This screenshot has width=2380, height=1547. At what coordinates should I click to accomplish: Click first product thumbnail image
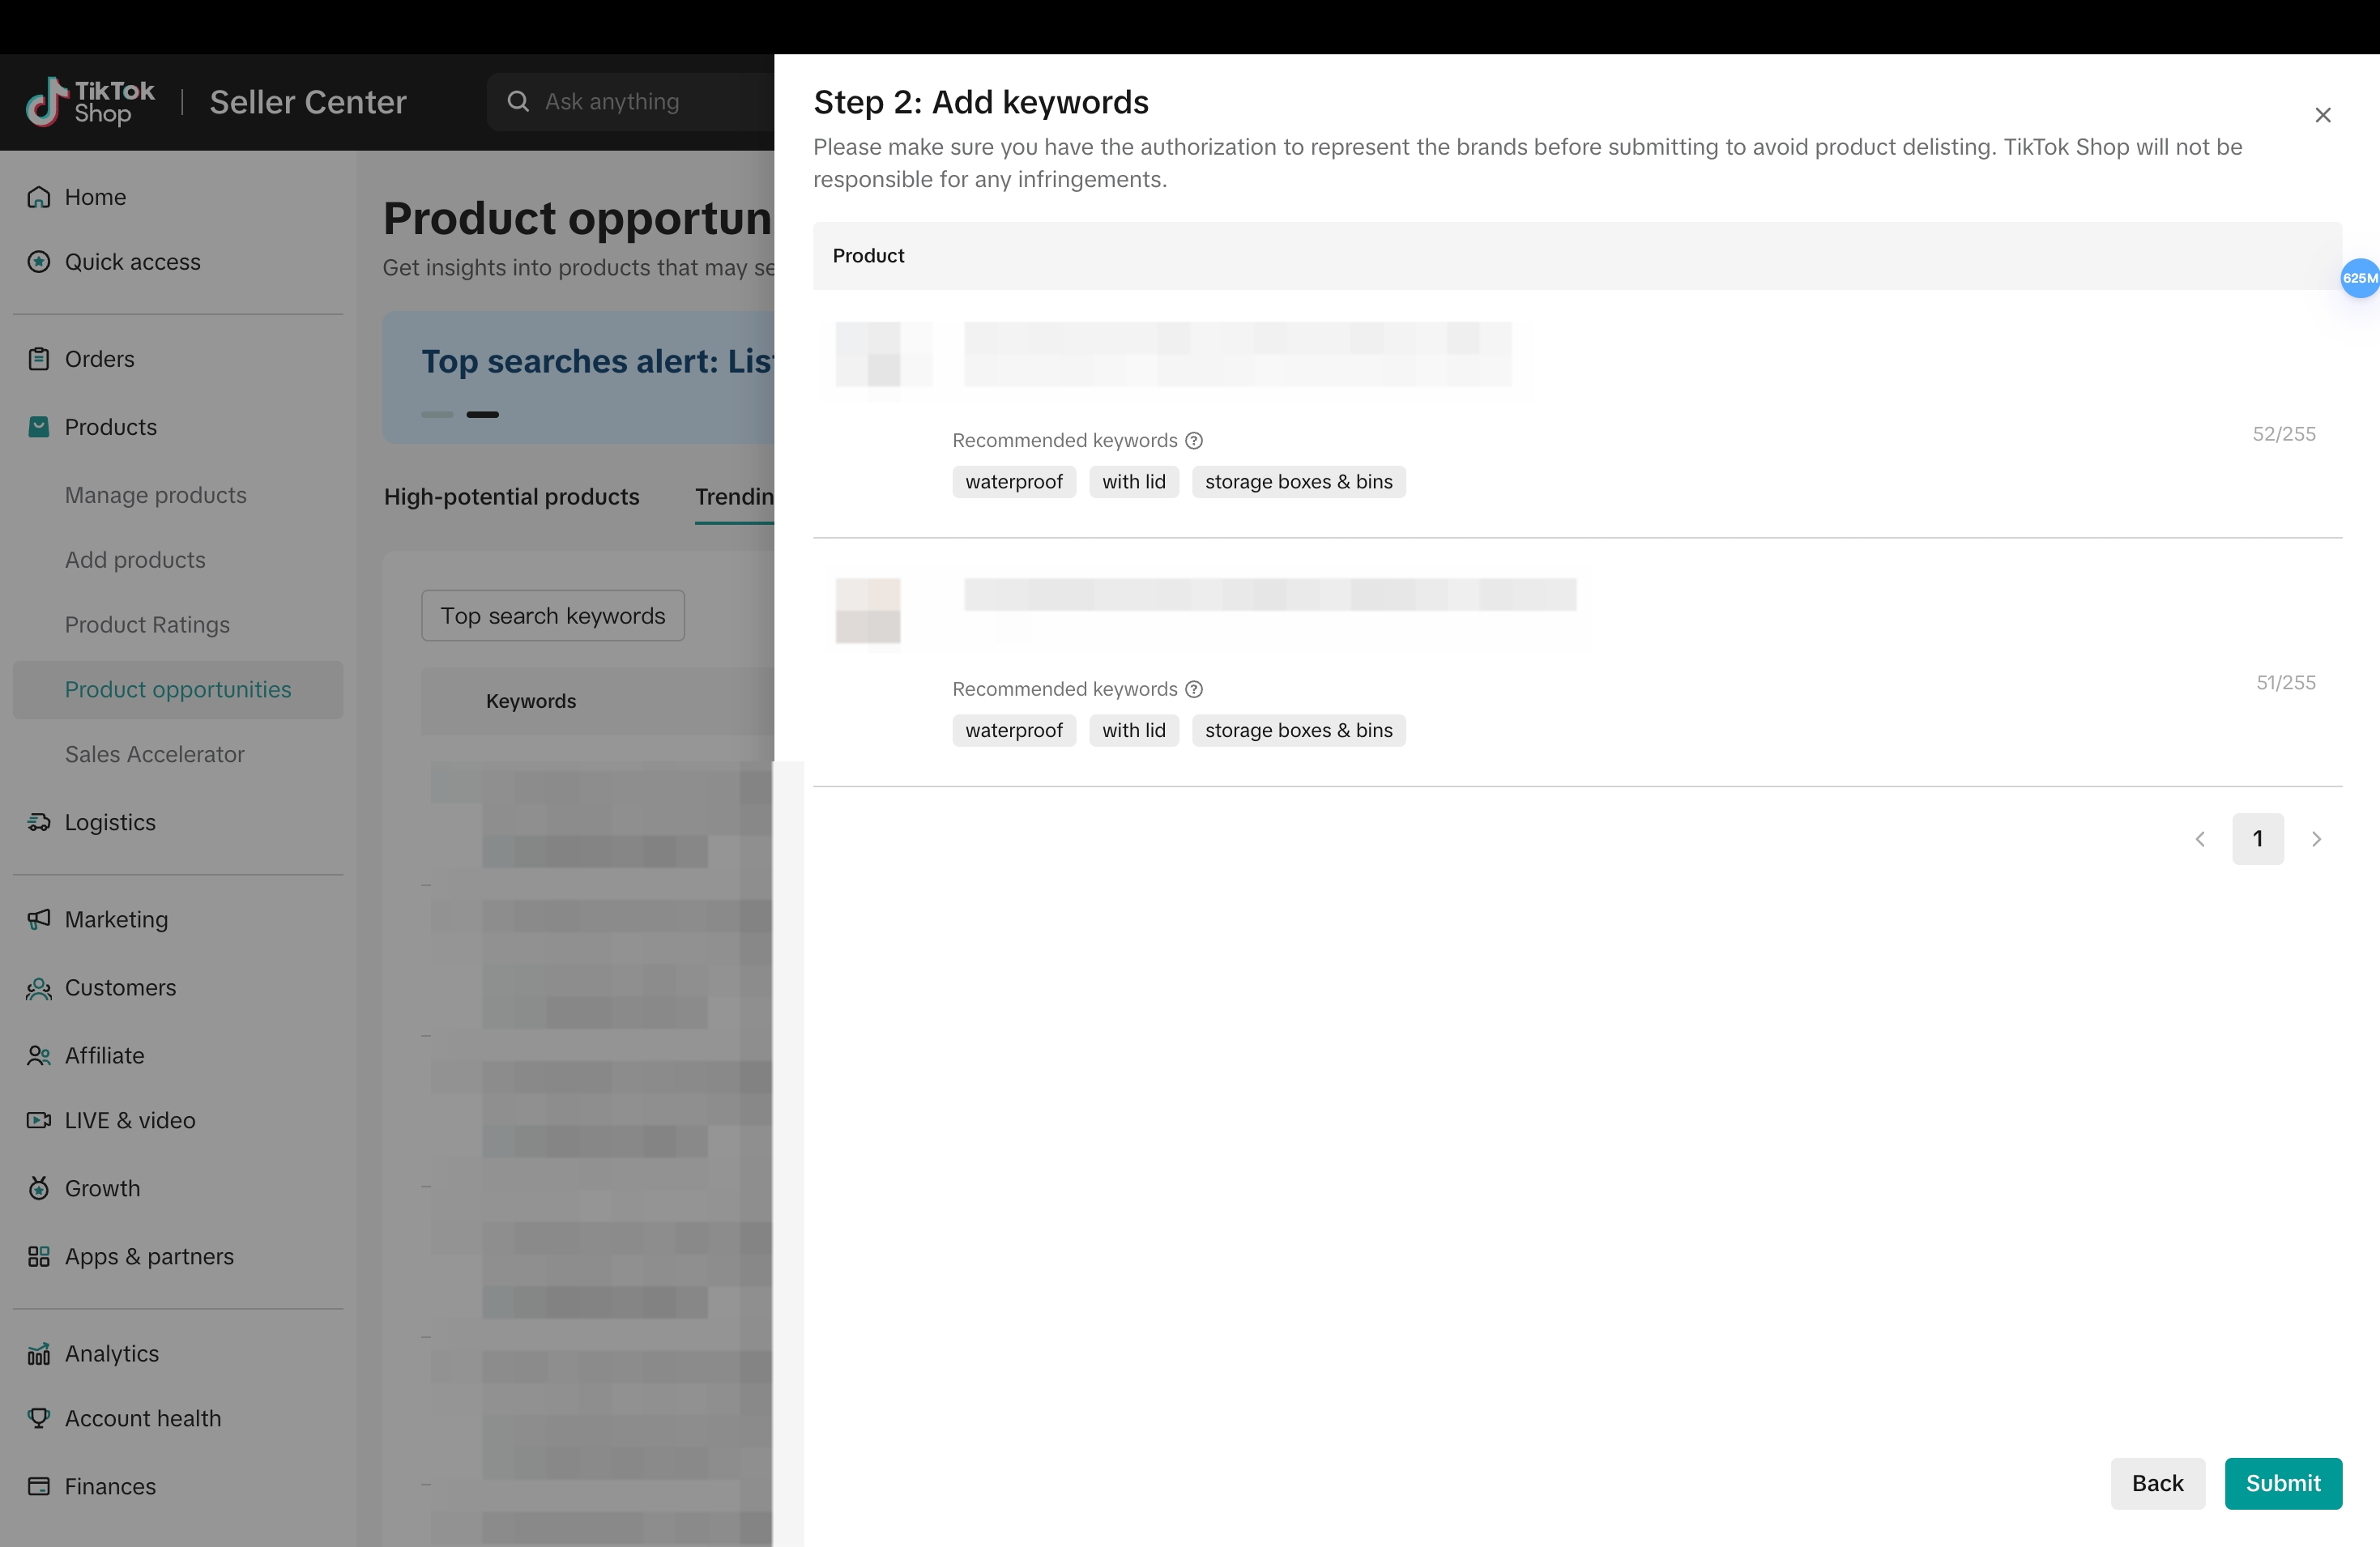[868, 354]
